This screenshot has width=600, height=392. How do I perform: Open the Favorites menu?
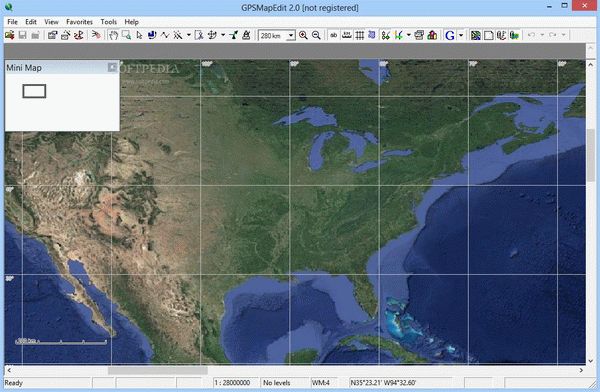(x=79, y=22)
